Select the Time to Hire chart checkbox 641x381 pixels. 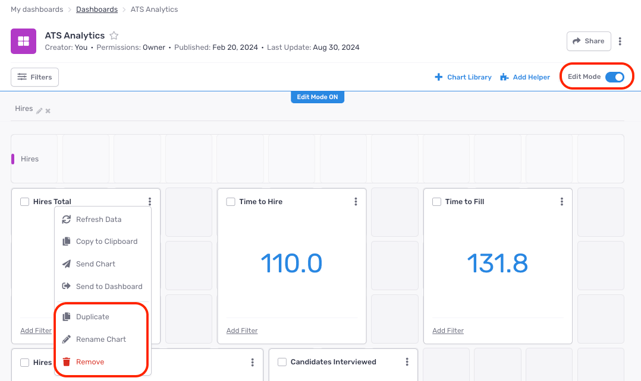pyautogui.click(x=231, y=202)
